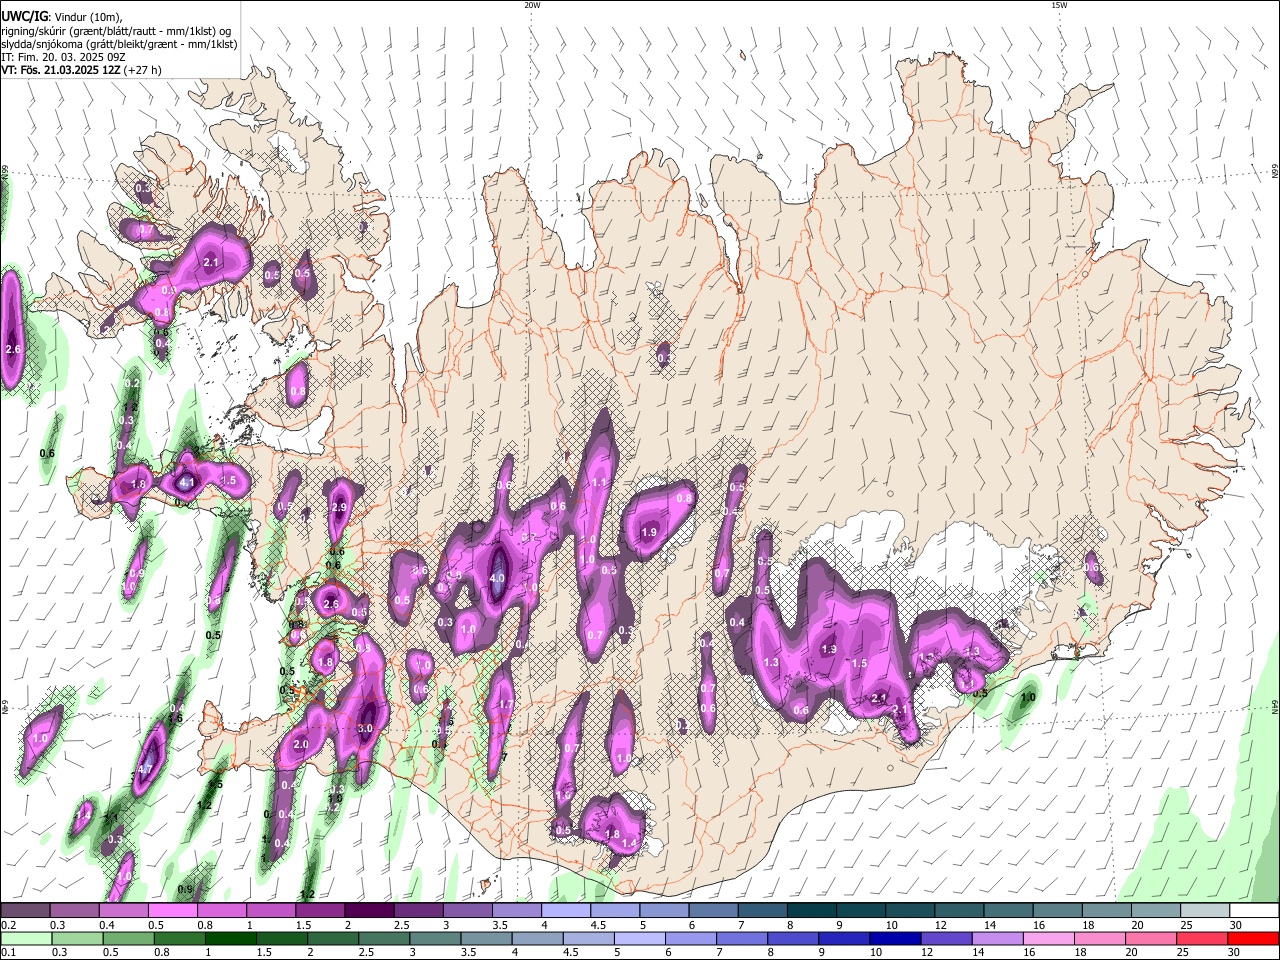Click the '4.1' precipitation value on the map
The height and width of the screenshot is (960, 1280).
point(187,482)
